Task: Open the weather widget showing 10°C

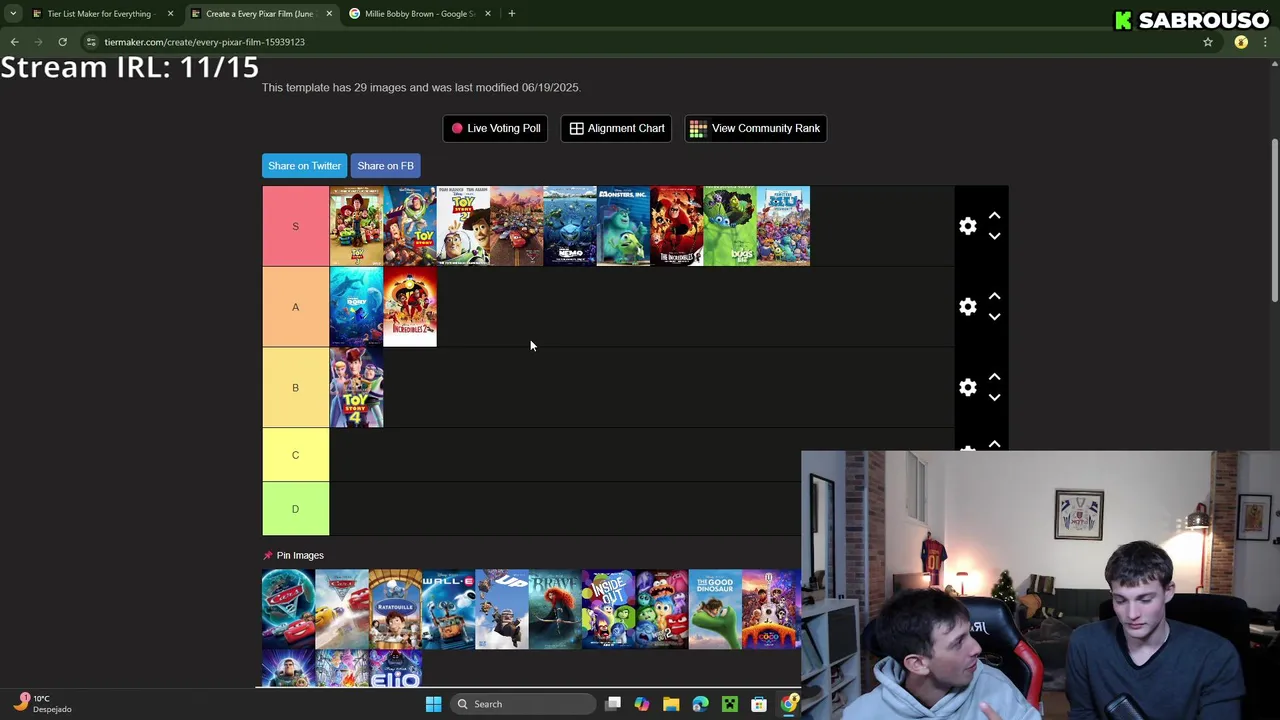Action: click(x=42, y=704)
